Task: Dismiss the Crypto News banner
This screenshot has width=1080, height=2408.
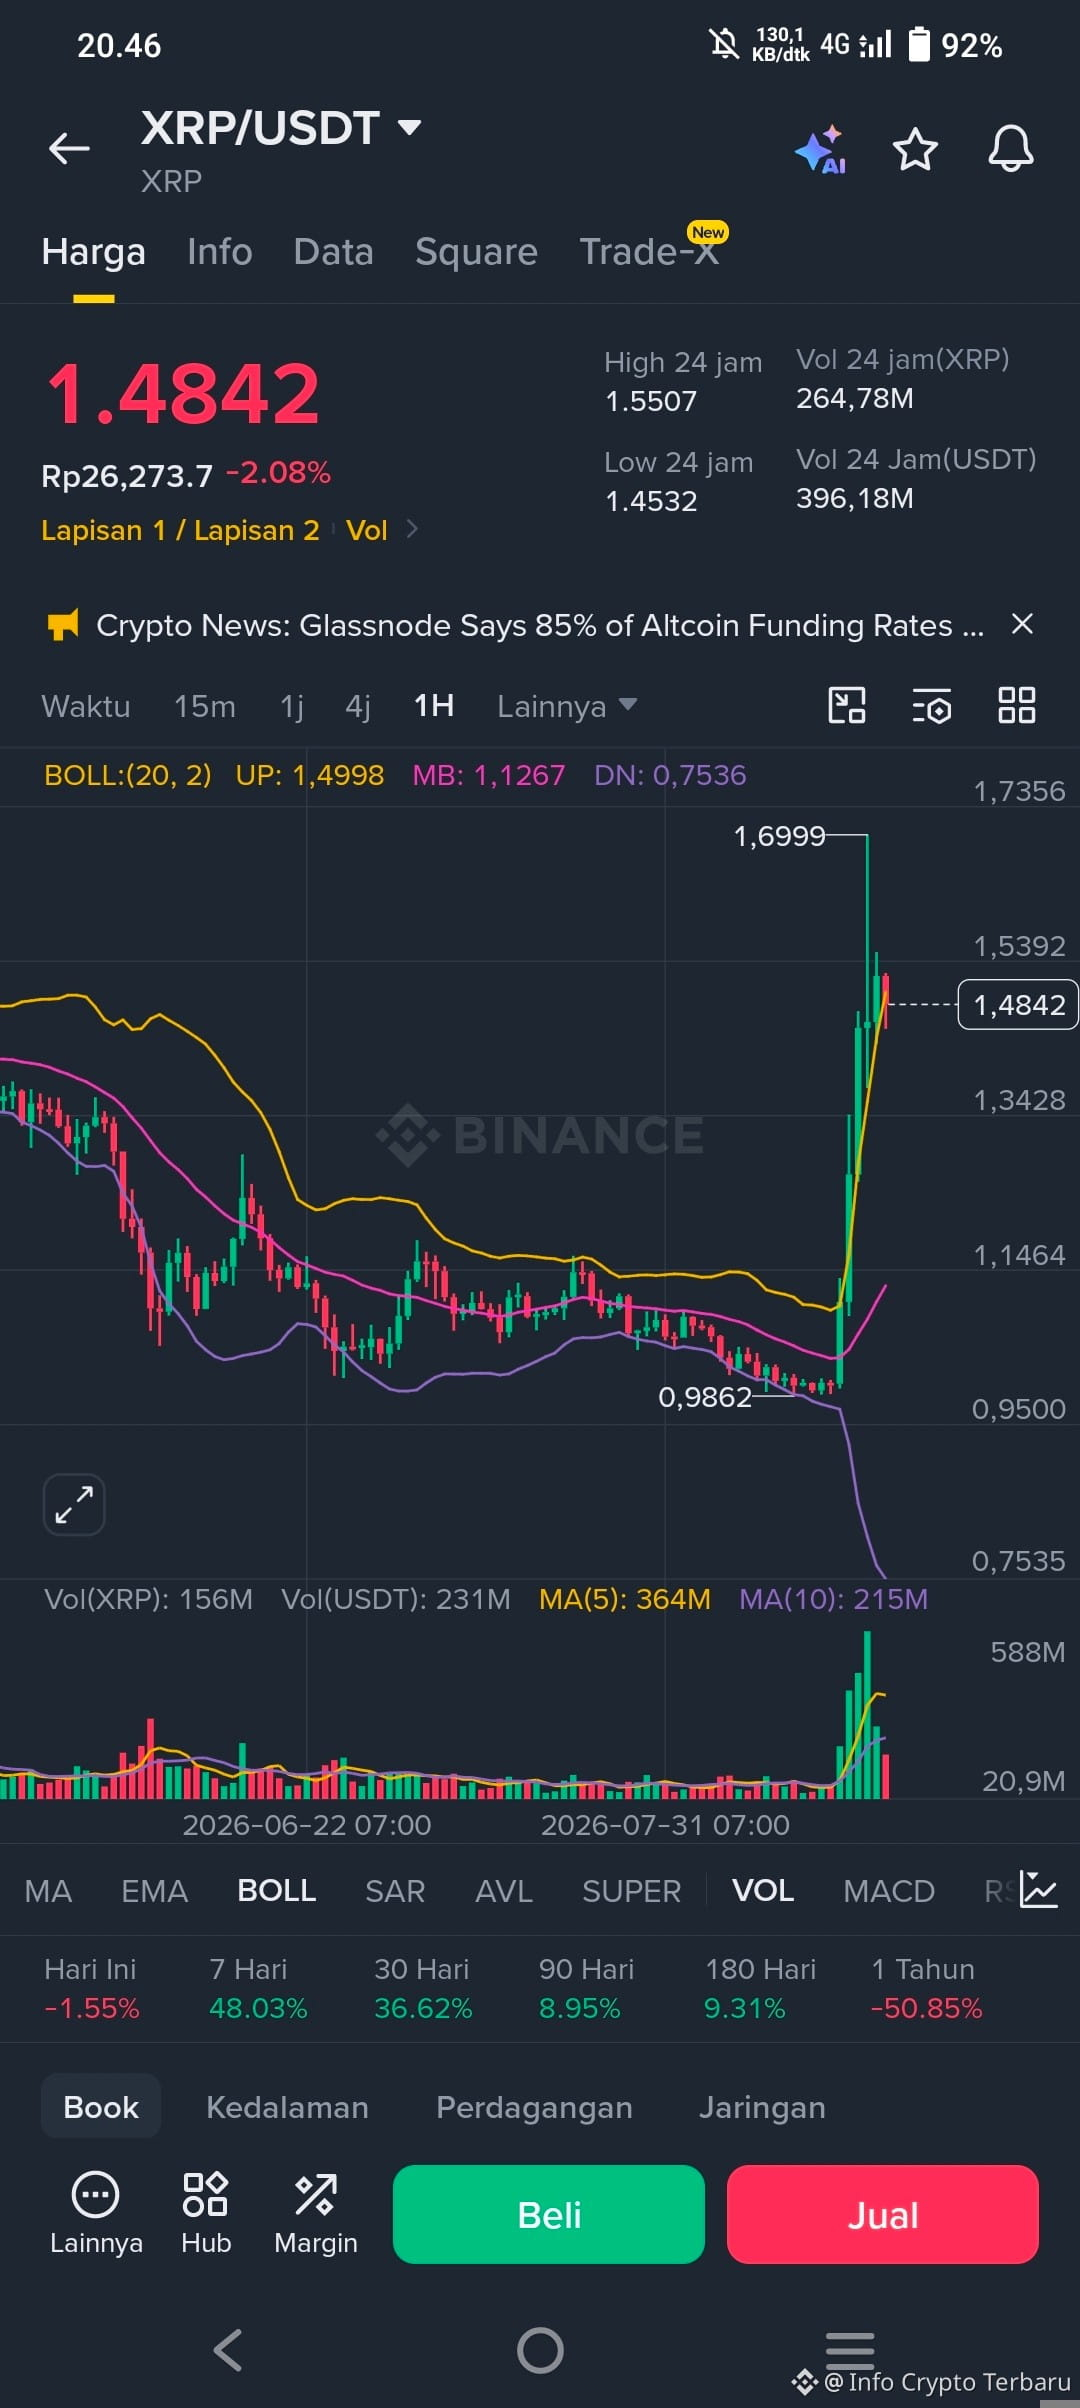Action: pyautogui.click(x=1022, y=624)
